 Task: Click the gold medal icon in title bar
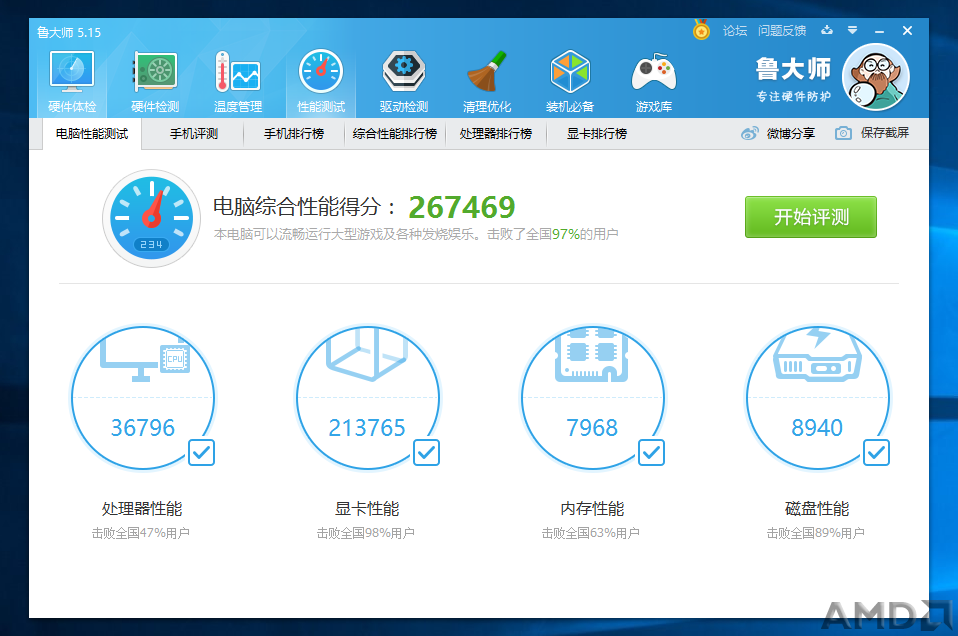pos(701,29)
